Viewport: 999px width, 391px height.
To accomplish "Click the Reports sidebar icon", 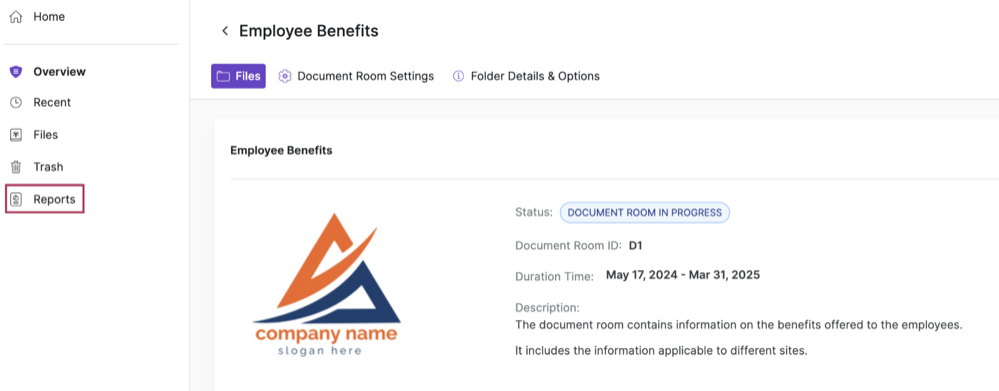I will (x=16, y=199).
